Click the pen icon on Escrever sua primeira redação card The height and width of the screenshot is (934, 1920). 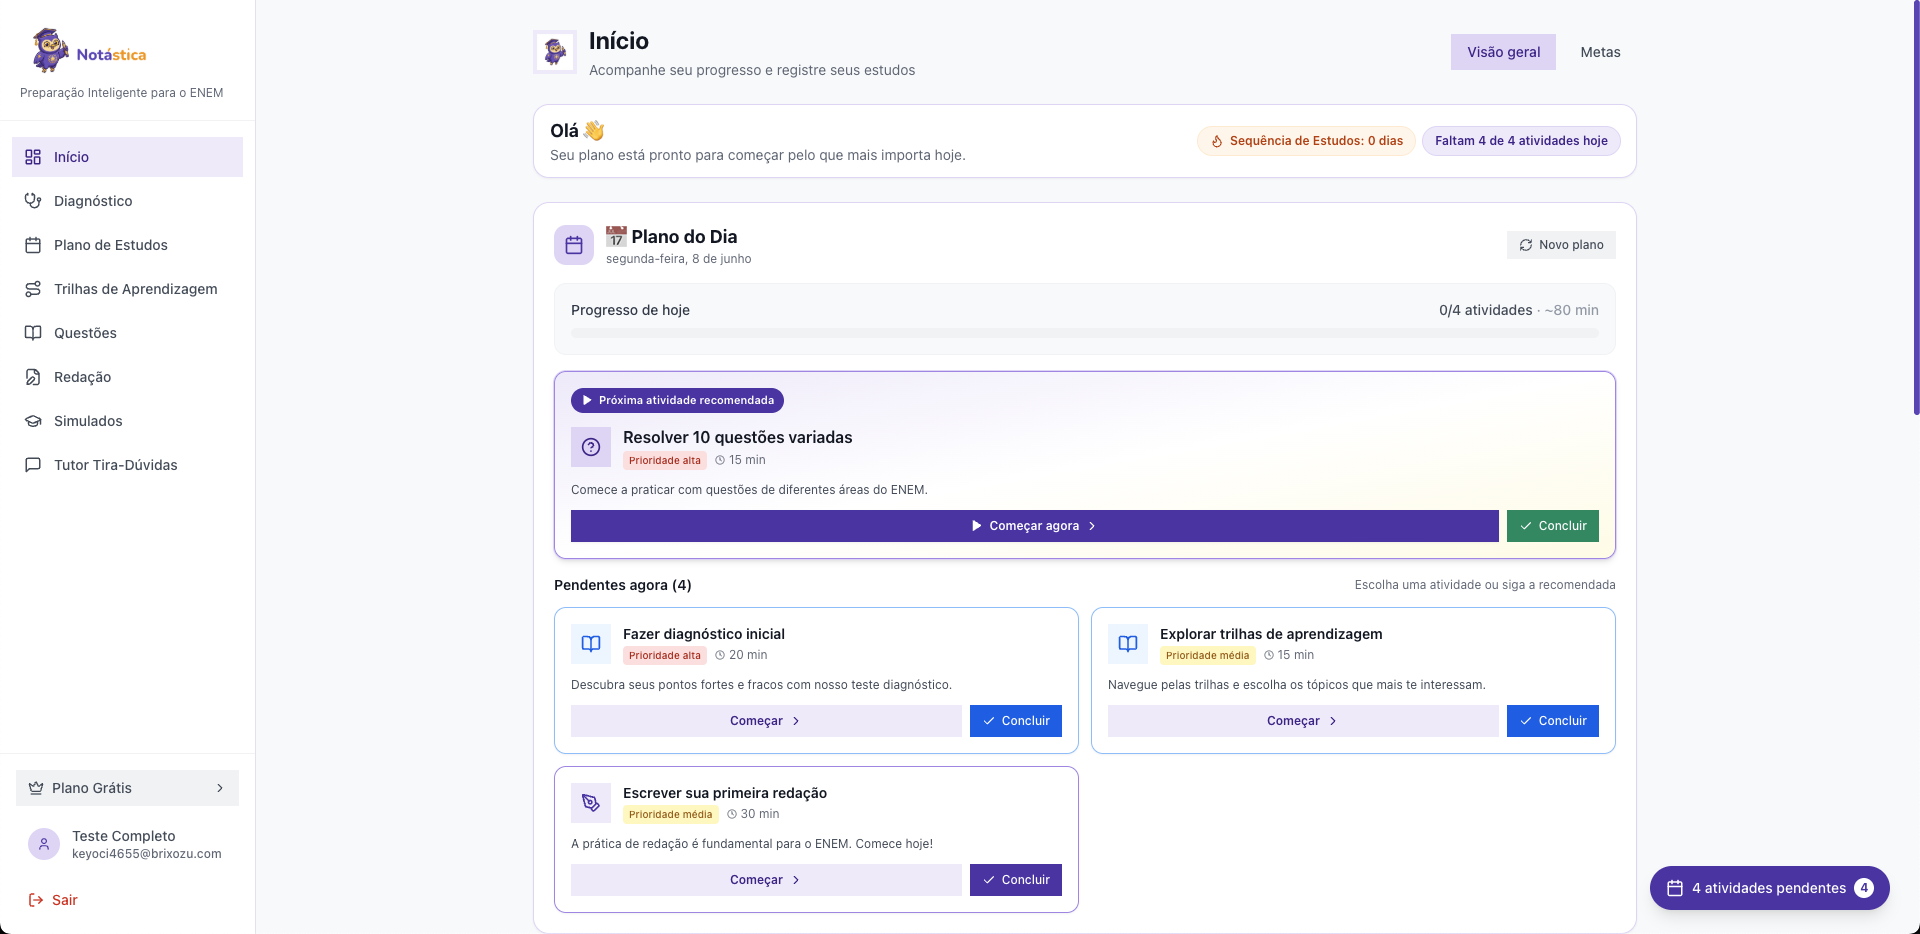pos(591,803)
